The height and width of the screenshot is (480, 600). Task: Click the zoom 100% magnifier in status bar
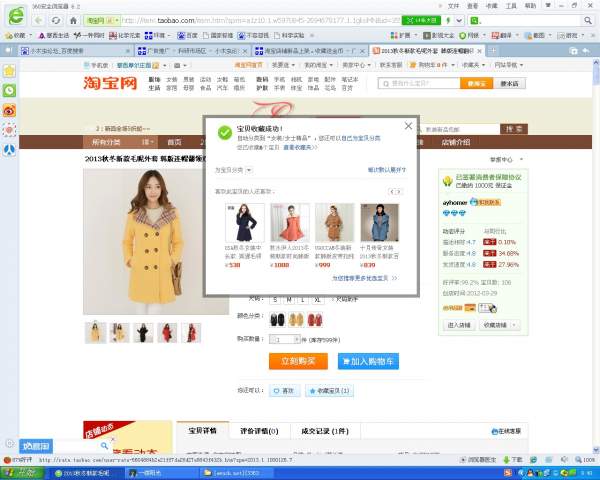point(579,459)
